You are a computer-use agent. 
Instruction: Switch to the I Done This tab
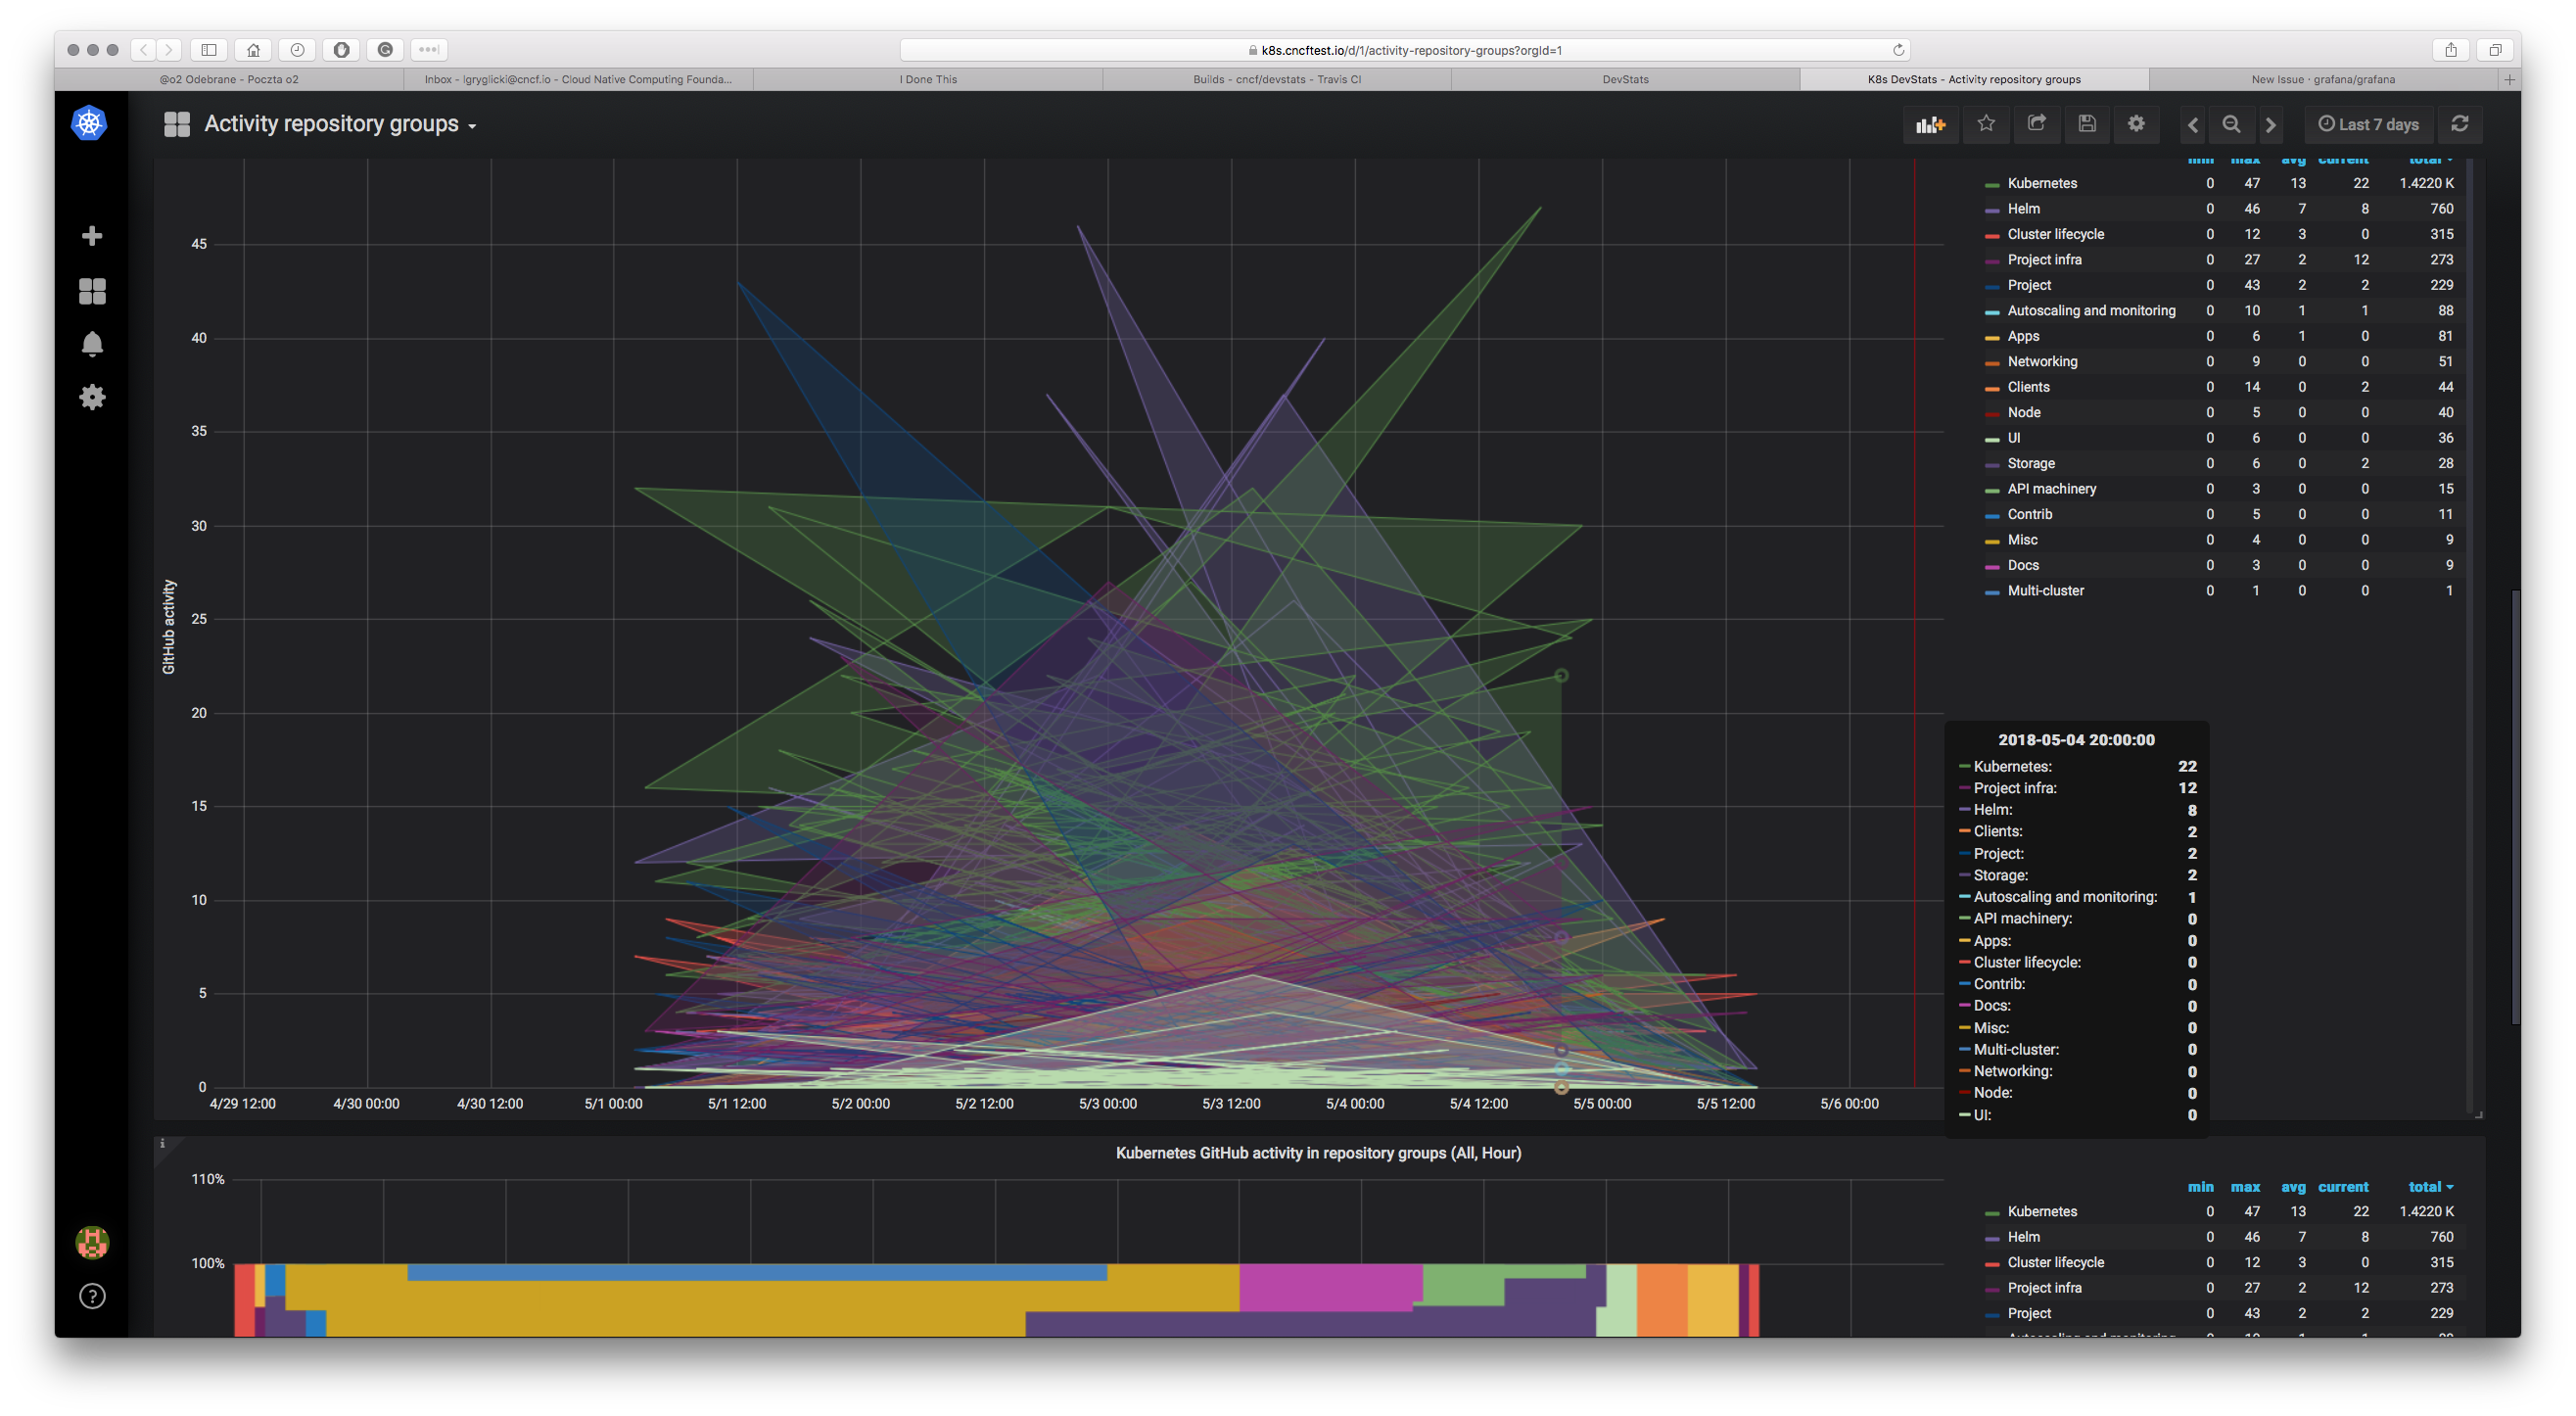pos(927,79)
